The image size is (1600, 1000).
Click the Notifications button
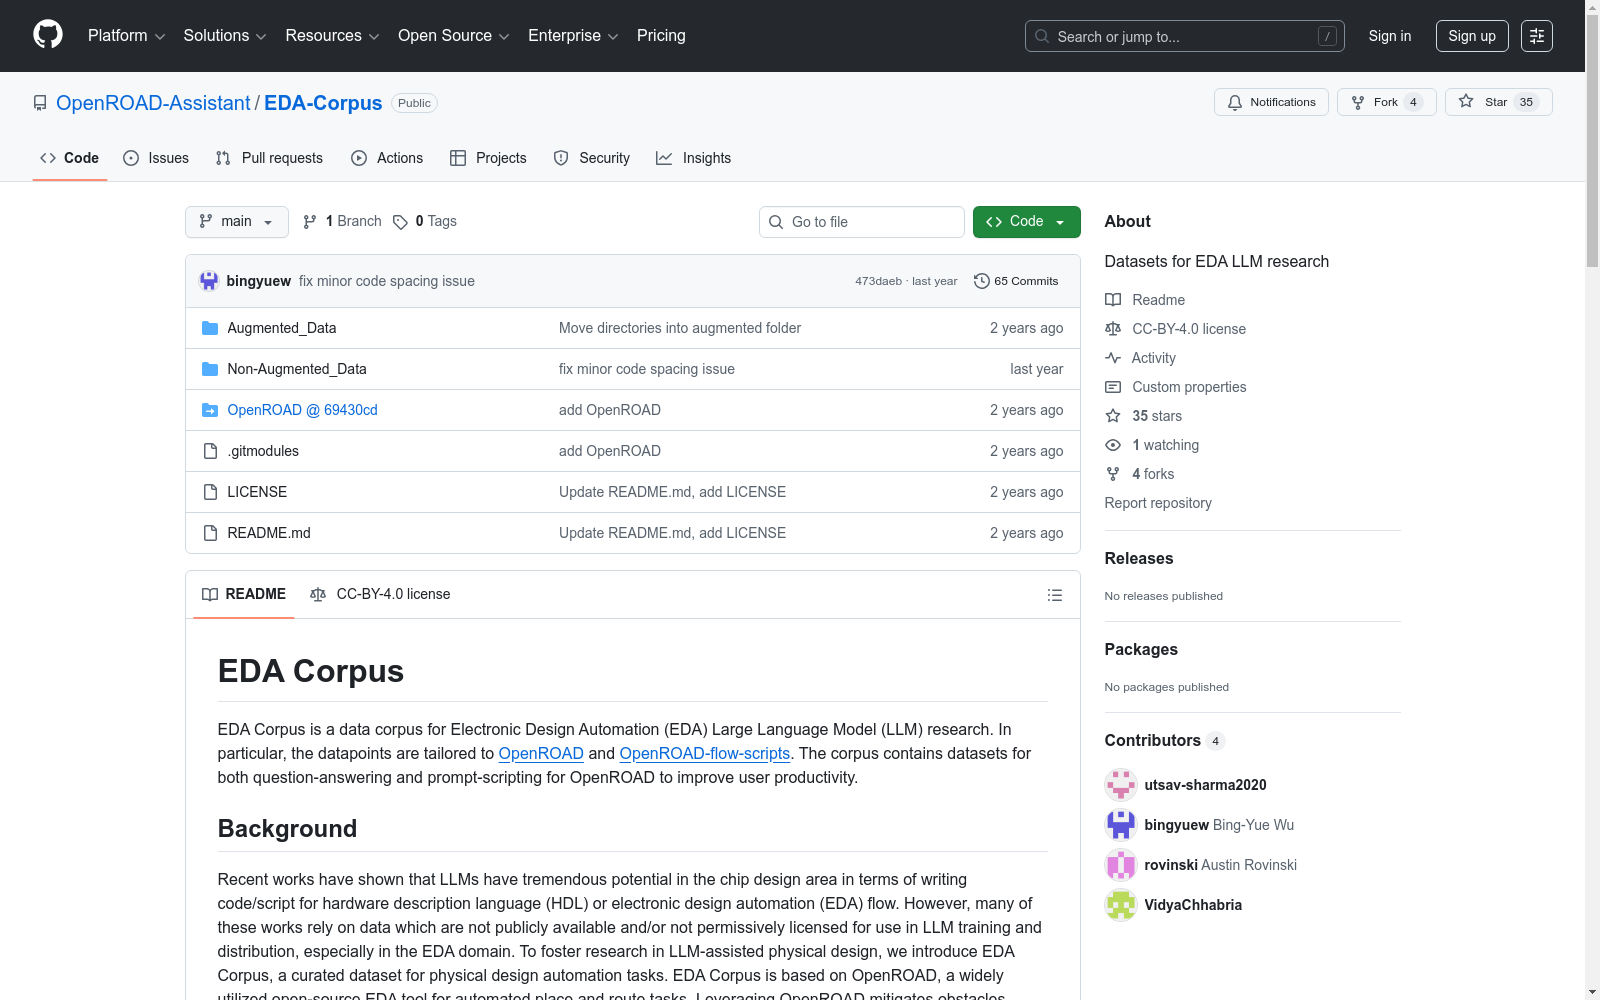coord(1271,102)
